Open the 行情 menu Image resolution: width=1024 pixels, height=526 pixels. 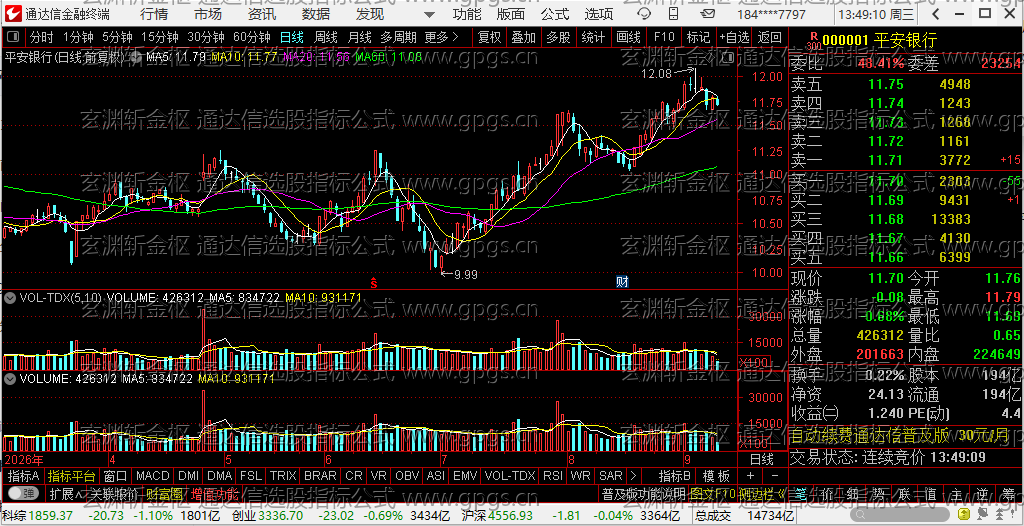tap(153, 14)
